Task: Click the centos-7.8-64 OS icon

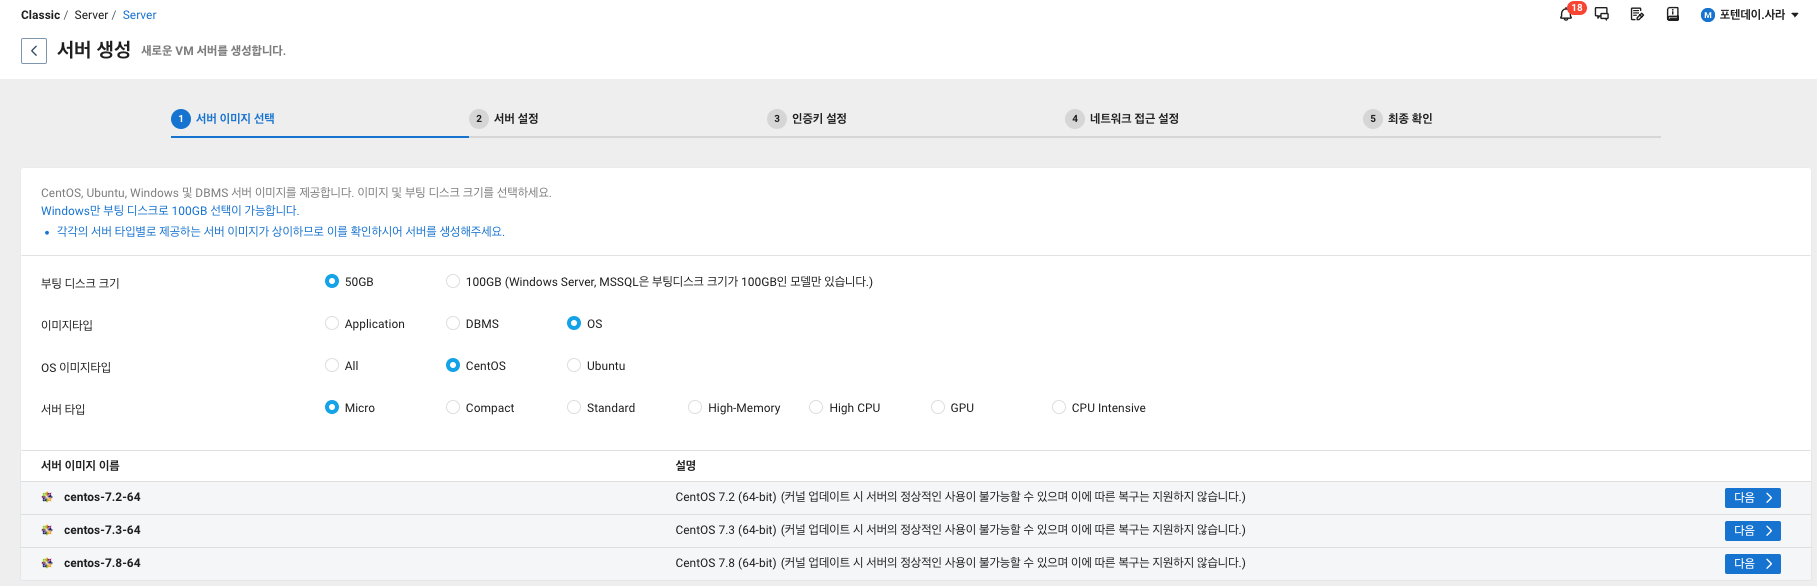Action: (x=47, y=563)
